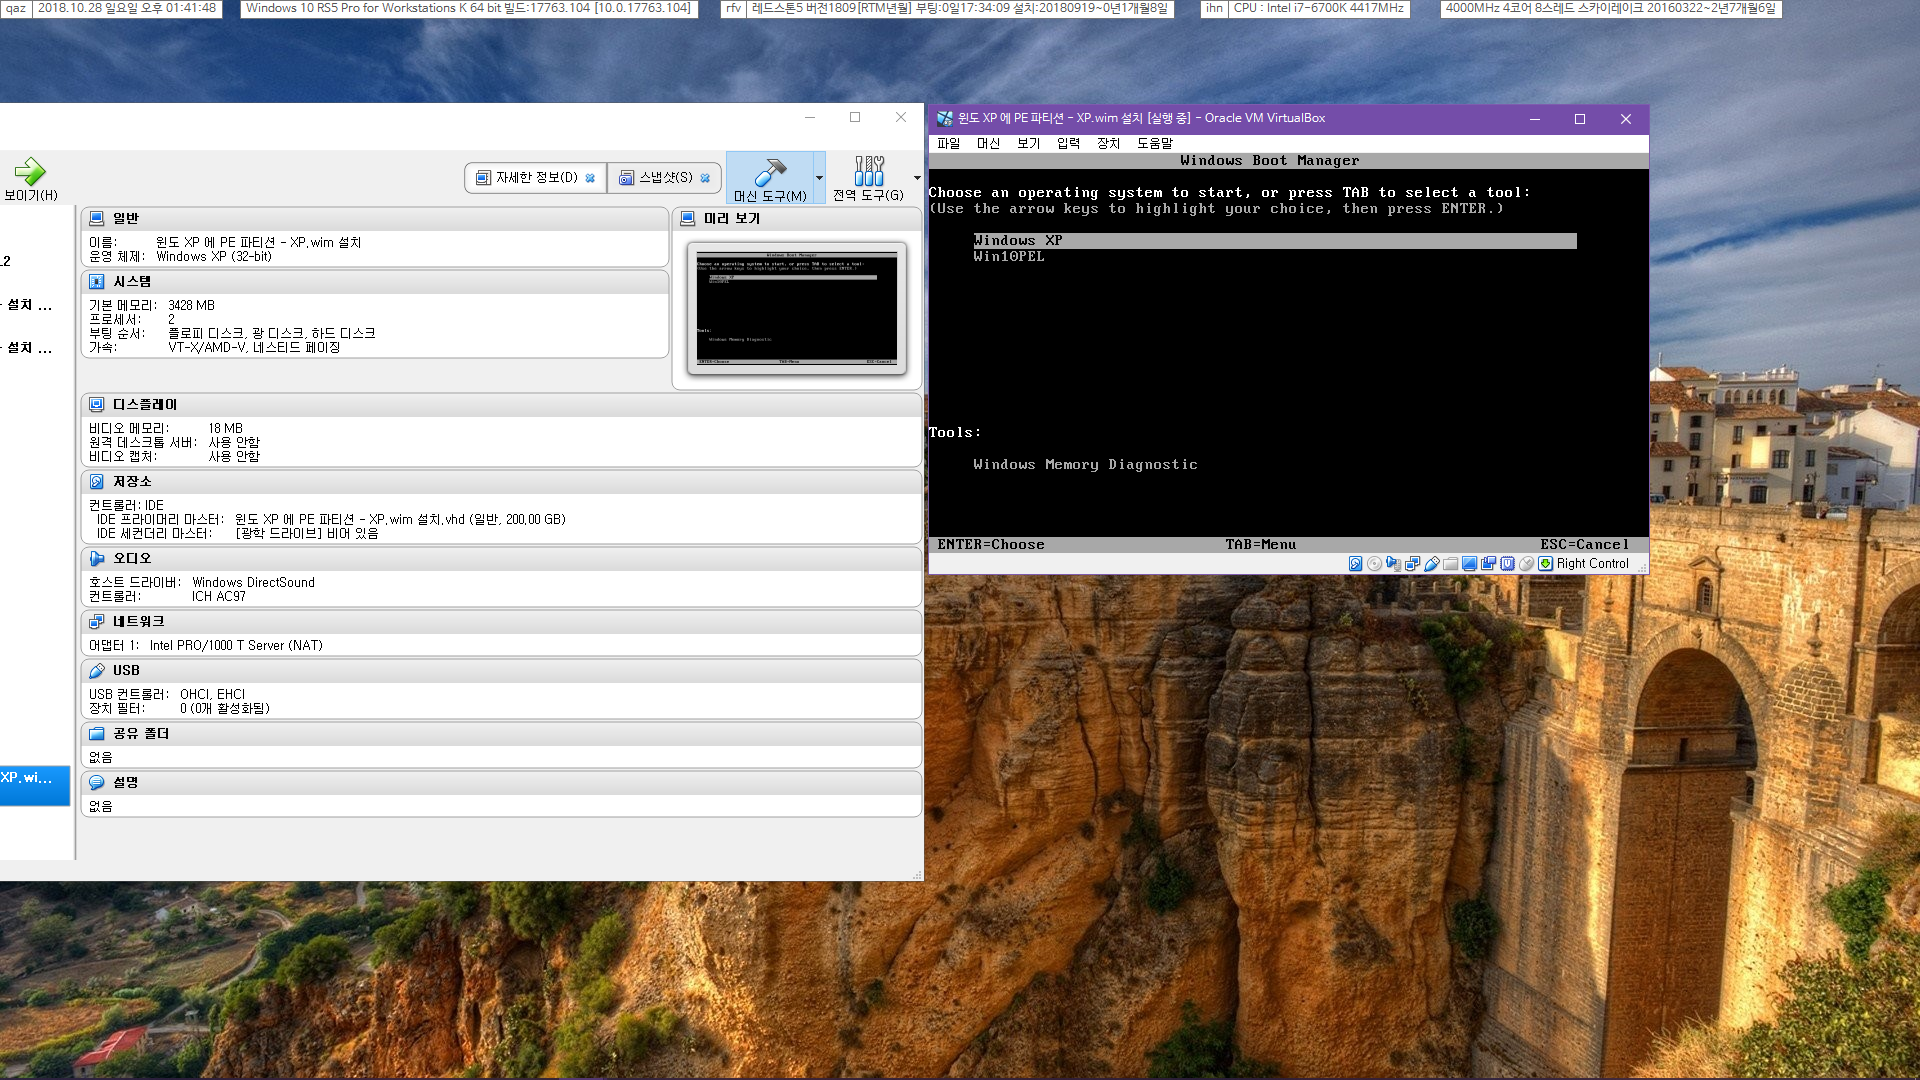This screenshot has height=1080, width=1920.
Task: Open the File (파일) menu in VM window
Action: coord(948,144)
